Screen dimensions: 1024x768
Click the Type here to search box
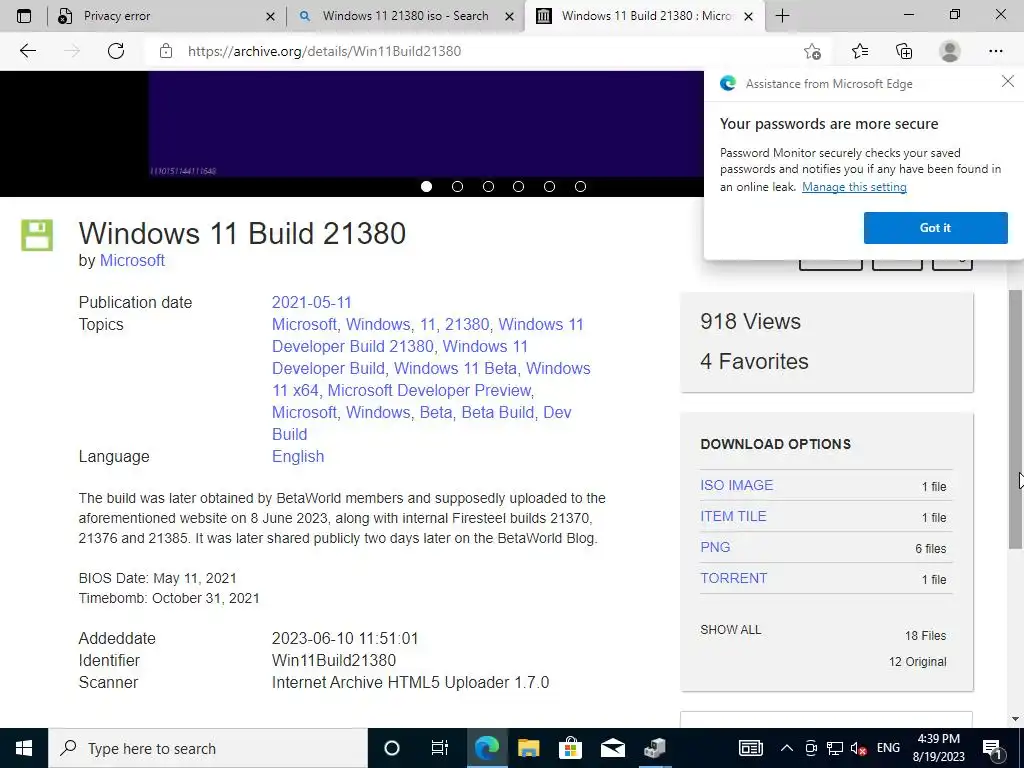pos(208,748)
